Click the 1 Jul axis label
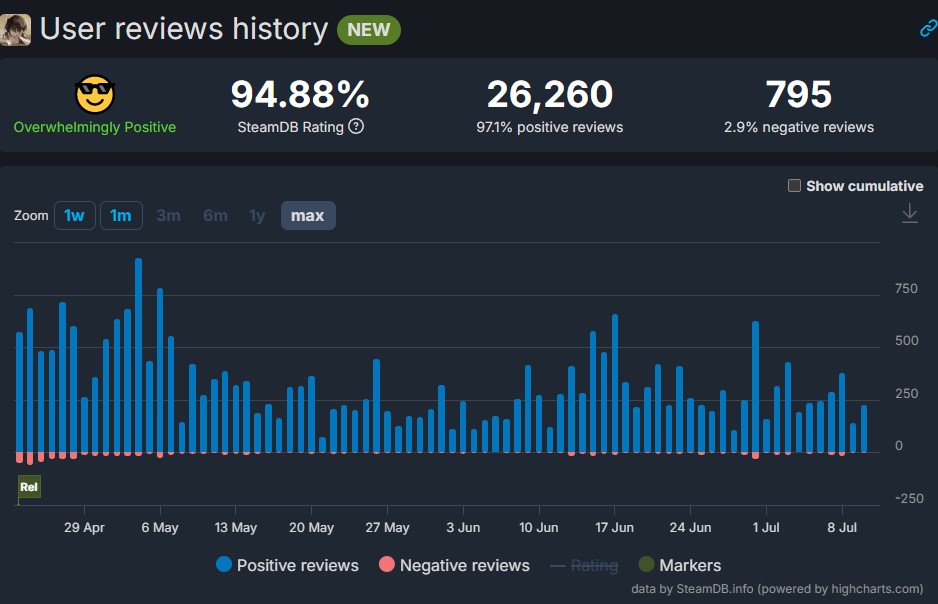 coord(766,527)
